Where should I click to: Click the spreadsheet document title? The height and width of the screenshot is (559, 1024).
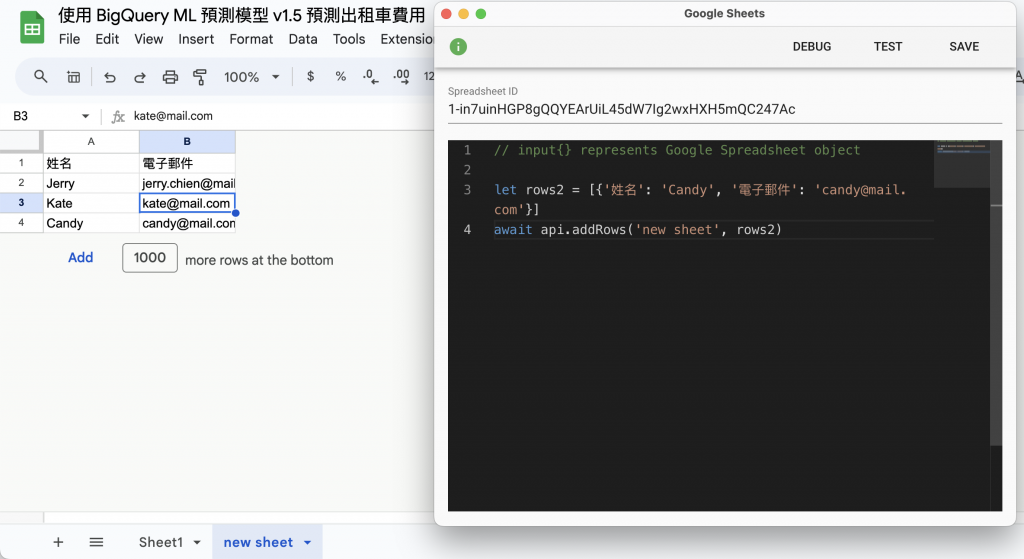(x=242, y=14)
